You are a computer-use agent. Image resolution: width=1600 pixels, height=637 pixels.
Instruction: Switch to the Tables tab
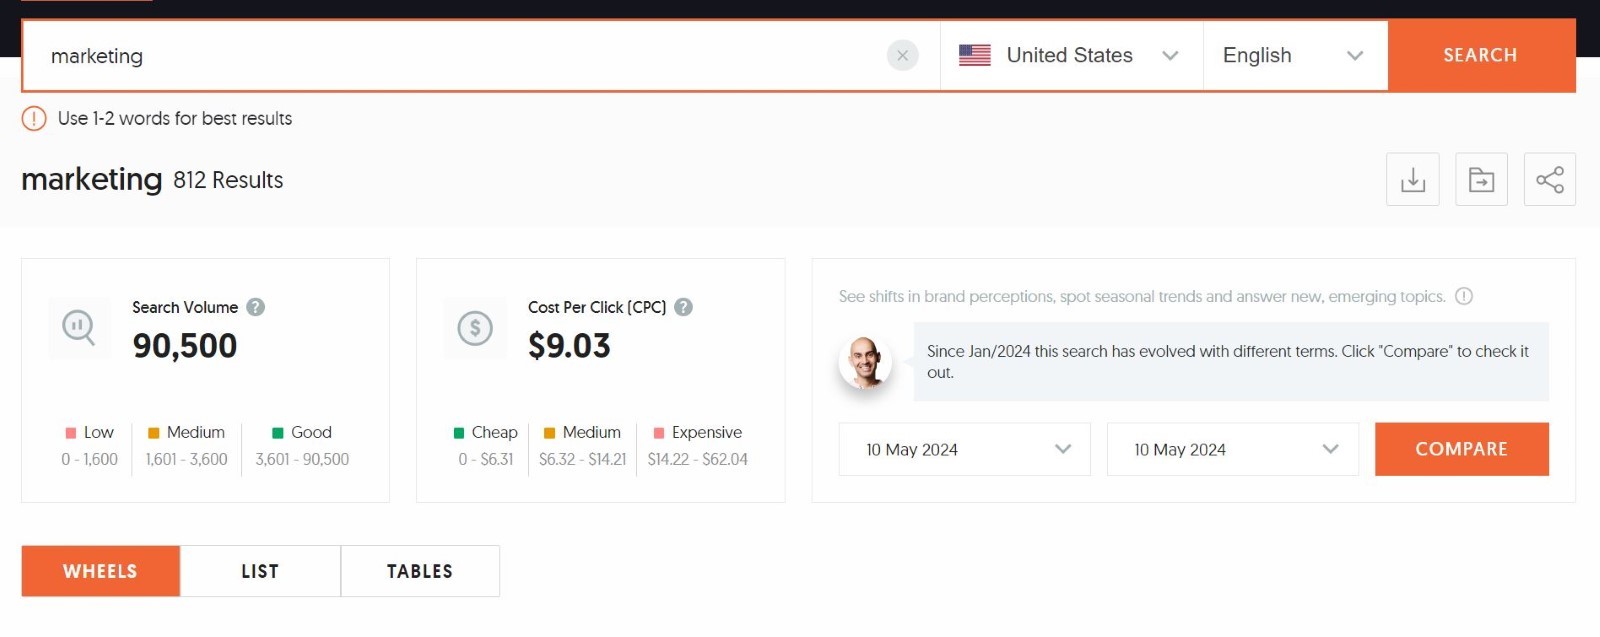coord(420,571)
